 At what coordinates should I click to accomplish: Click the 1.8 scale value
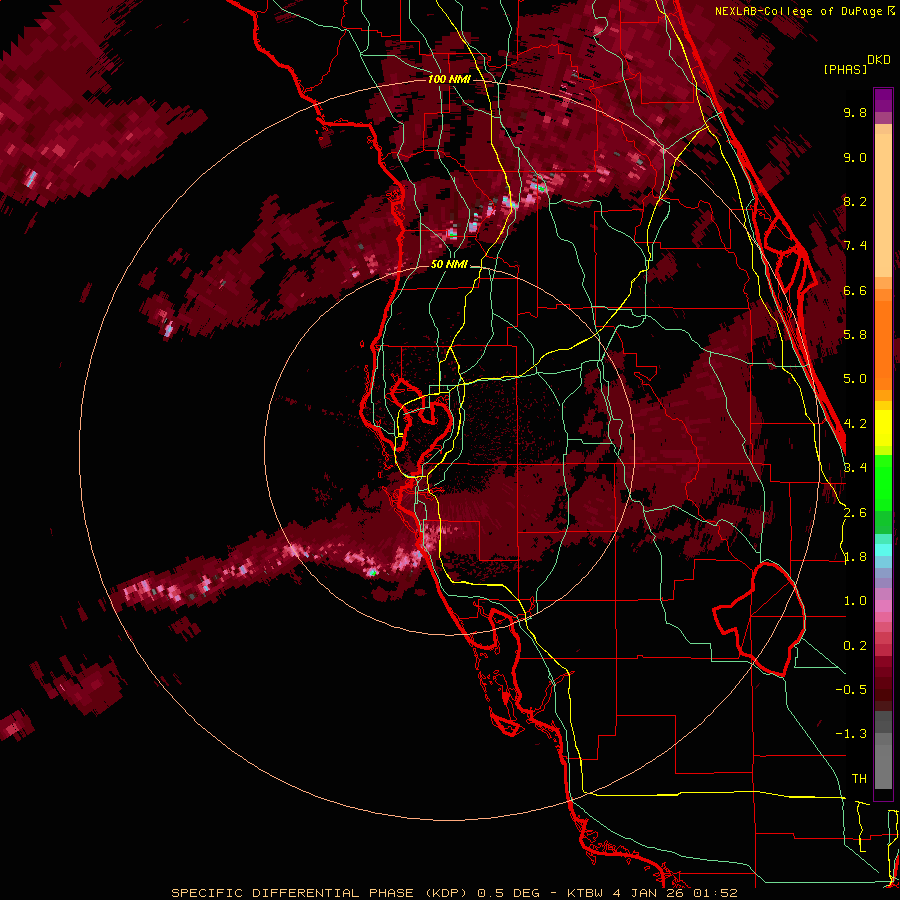tap(855, 557)
